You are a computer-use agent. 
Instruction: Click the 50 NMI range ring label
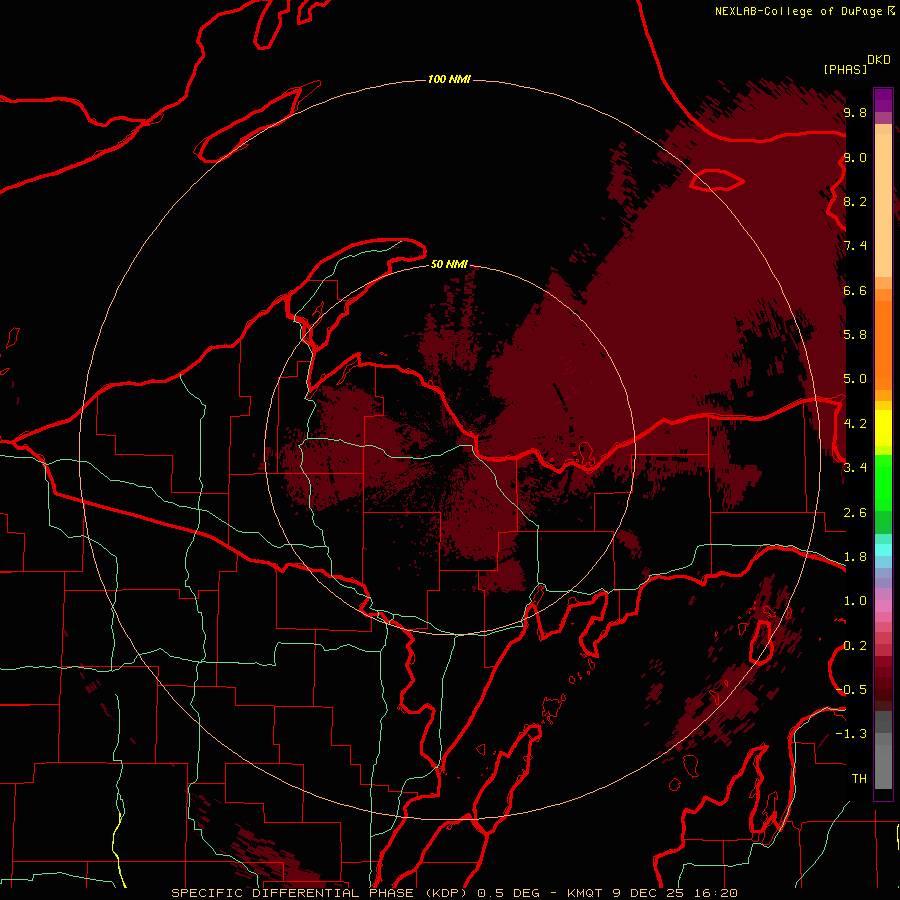(449, 264)
